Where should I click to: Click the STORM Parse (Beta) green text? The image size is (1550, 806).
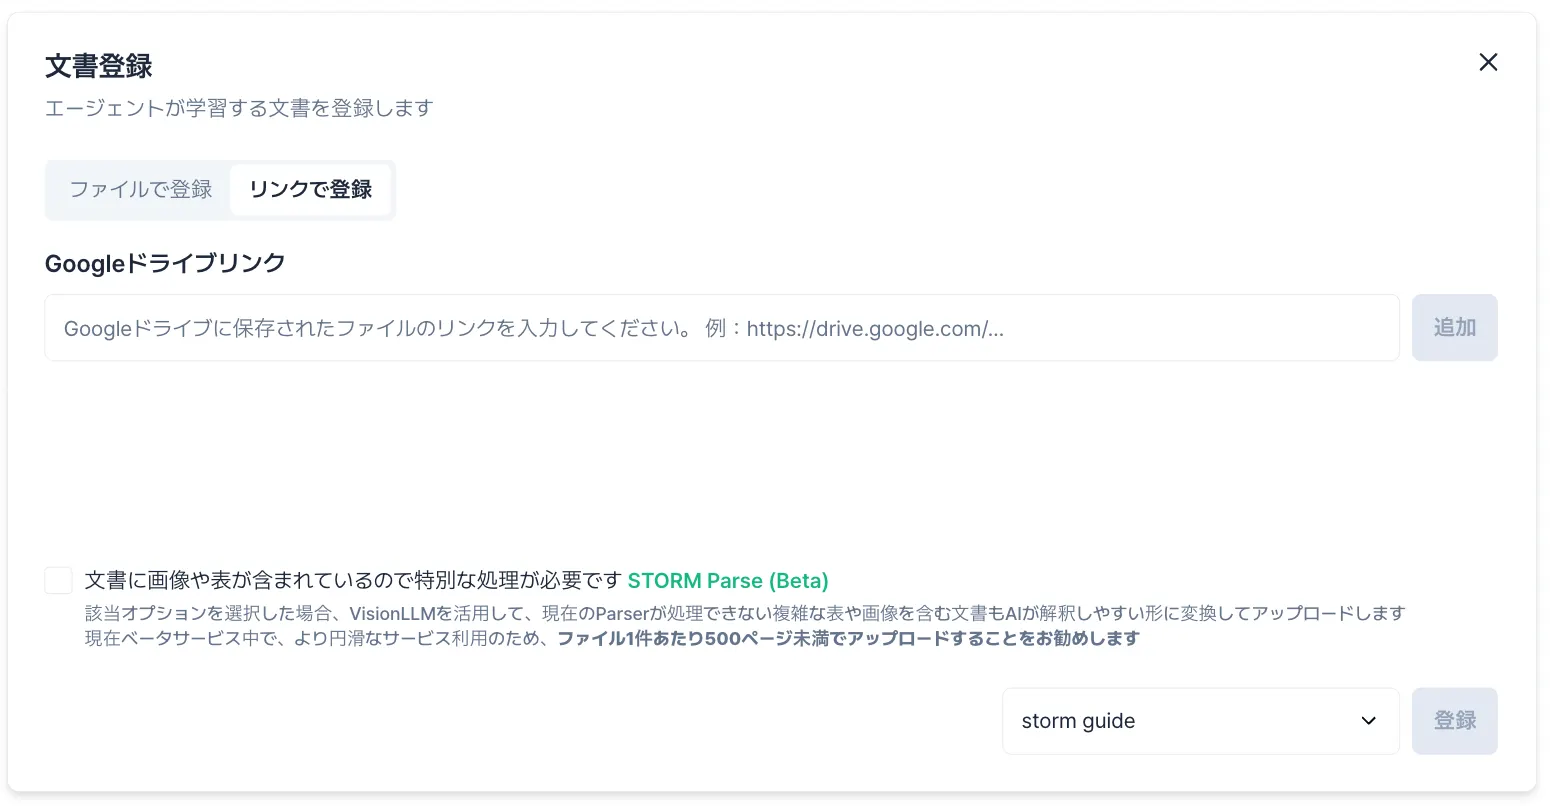tap(727, 581)
